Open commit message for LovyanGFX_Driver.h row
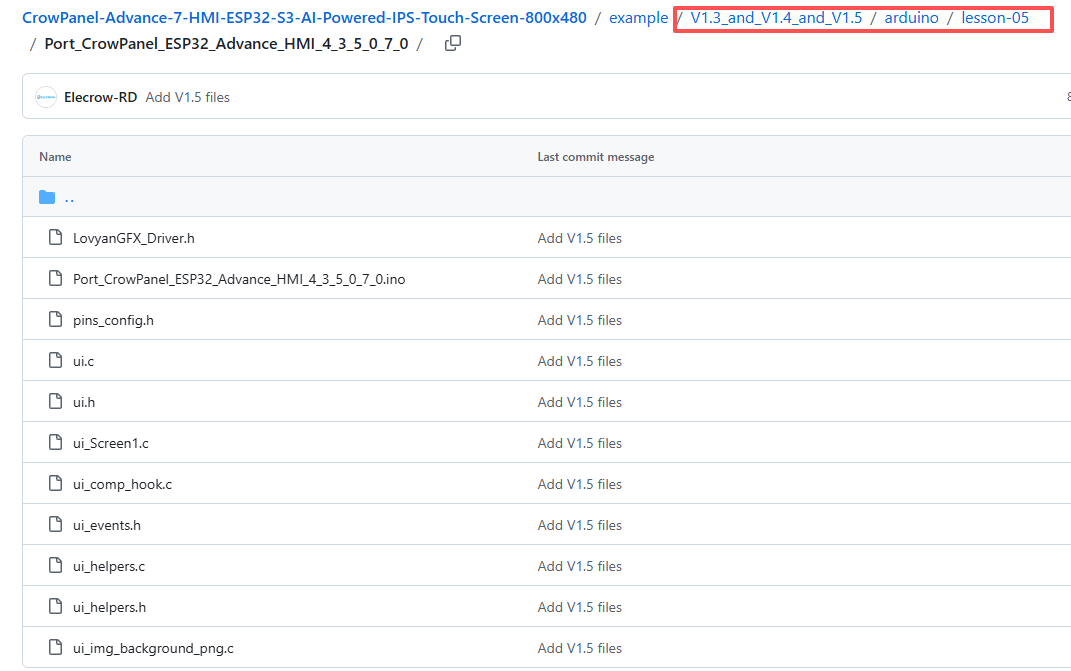The height and width of the screenshot is (671, 1071). [579, 238]
